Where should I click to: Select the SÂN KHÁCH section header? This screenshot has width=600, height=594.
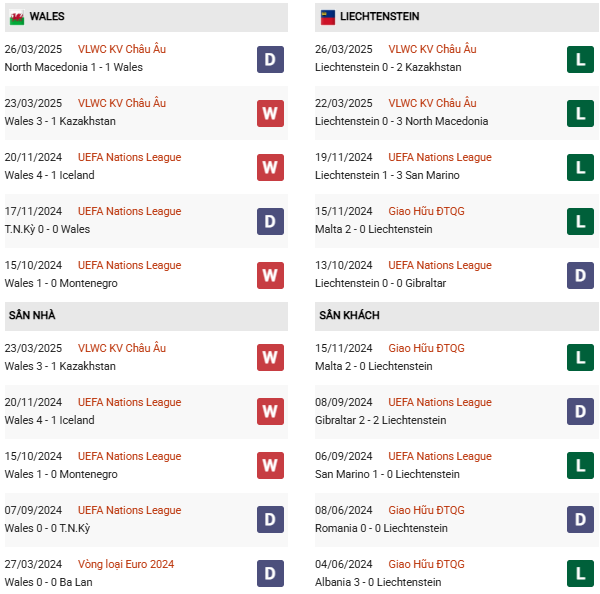[349, 315]
